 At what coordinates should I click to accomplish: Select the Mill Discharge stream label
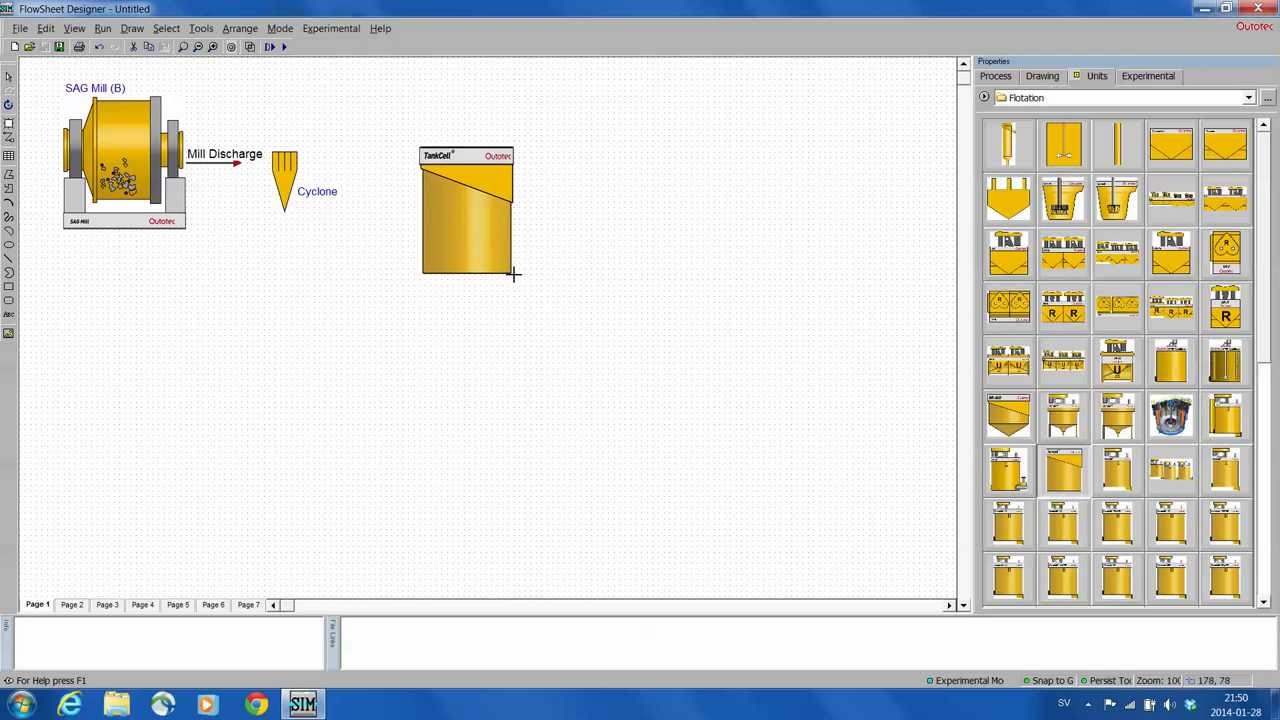tap(225, 154)
